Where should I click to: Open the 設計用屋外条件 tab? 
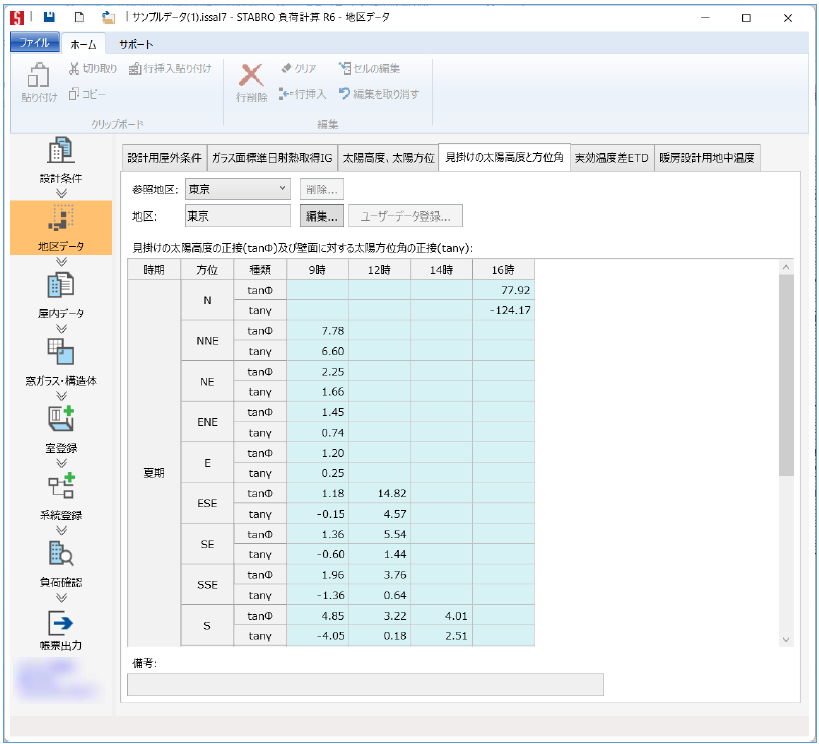(x=164, y=157)
